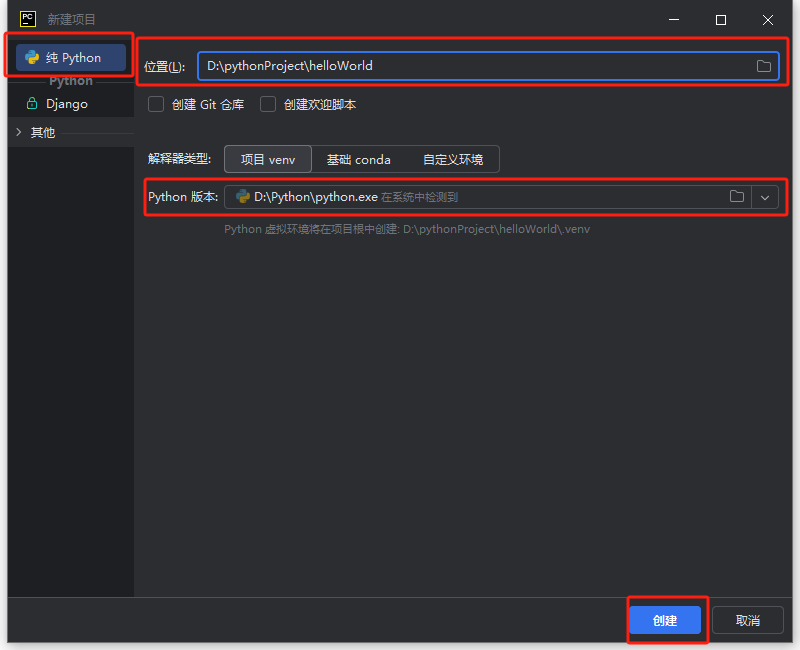The width and height of the screenshot is (800, 650).
Task: Close the 新建项目 dialog
Action: (x=767, y=19)
